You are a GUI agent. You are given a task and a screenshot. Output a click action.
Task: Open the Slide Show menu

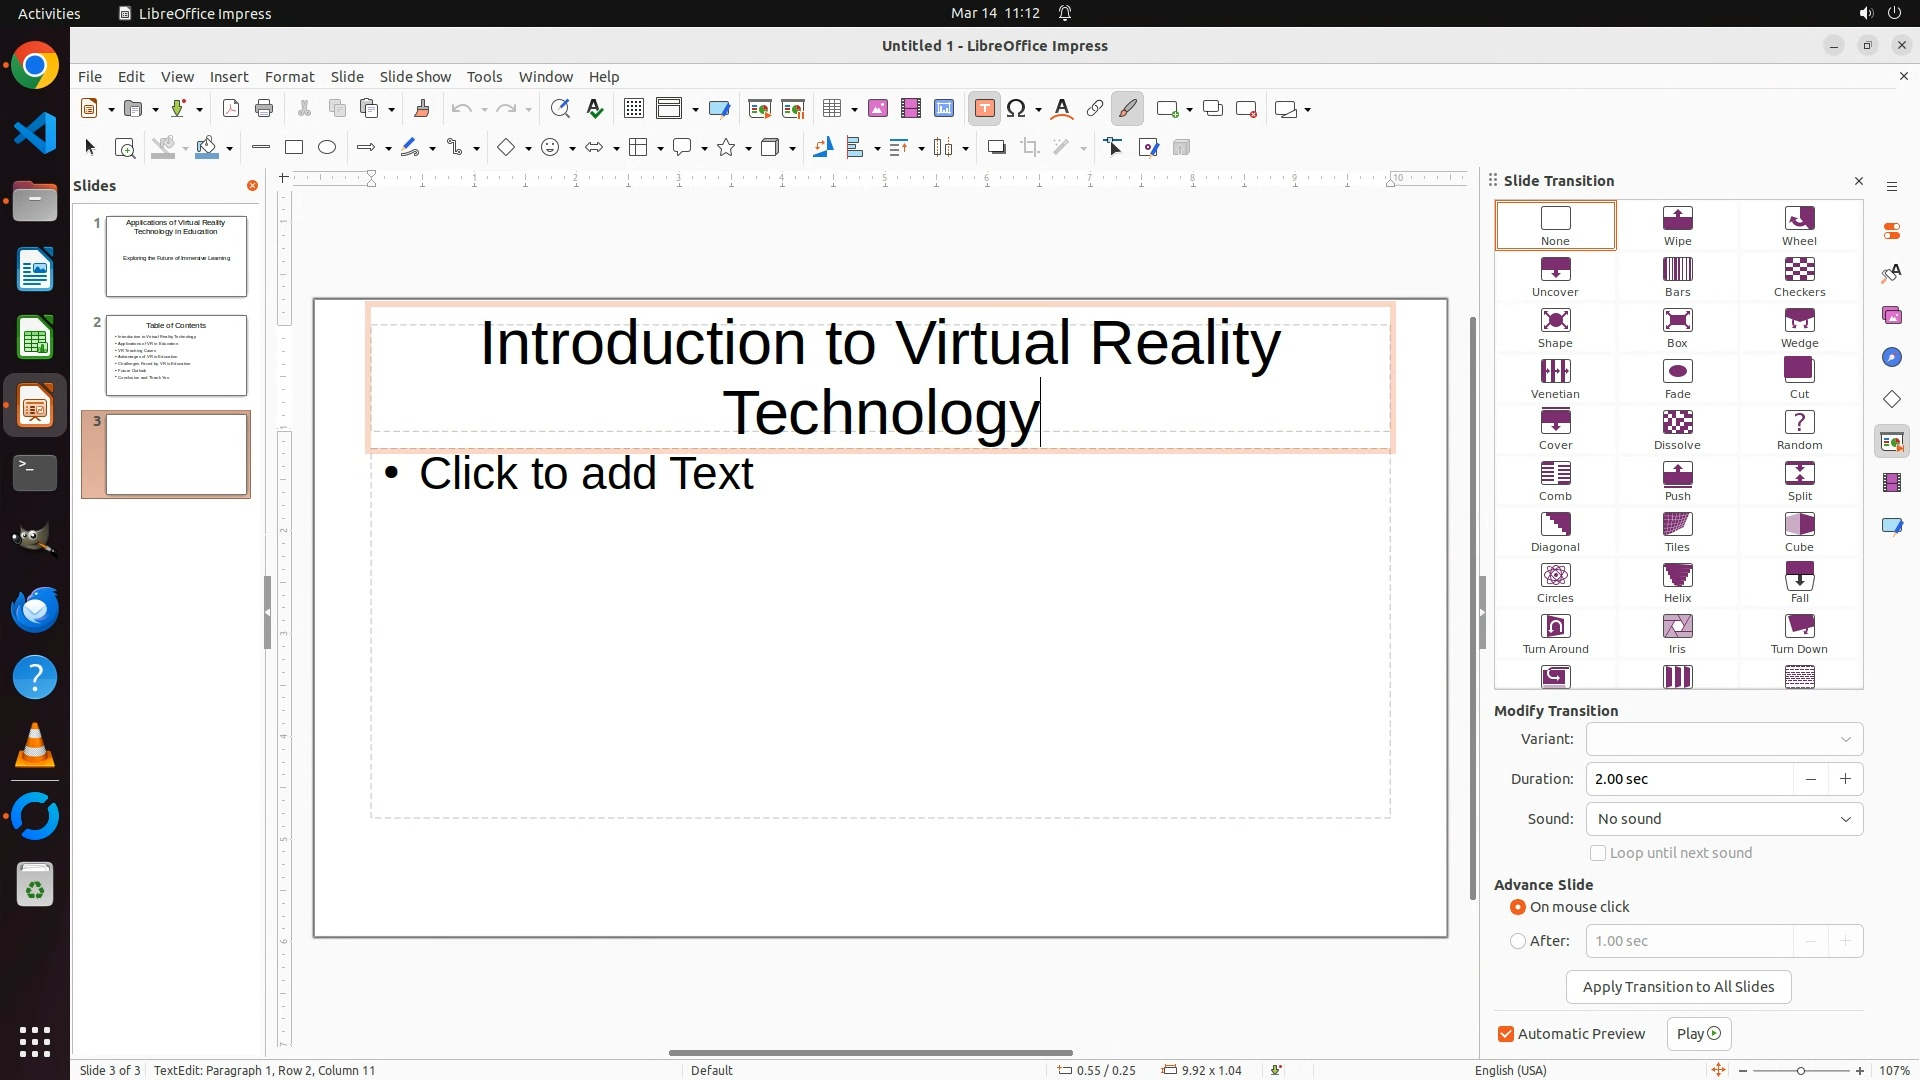[415, 77]
